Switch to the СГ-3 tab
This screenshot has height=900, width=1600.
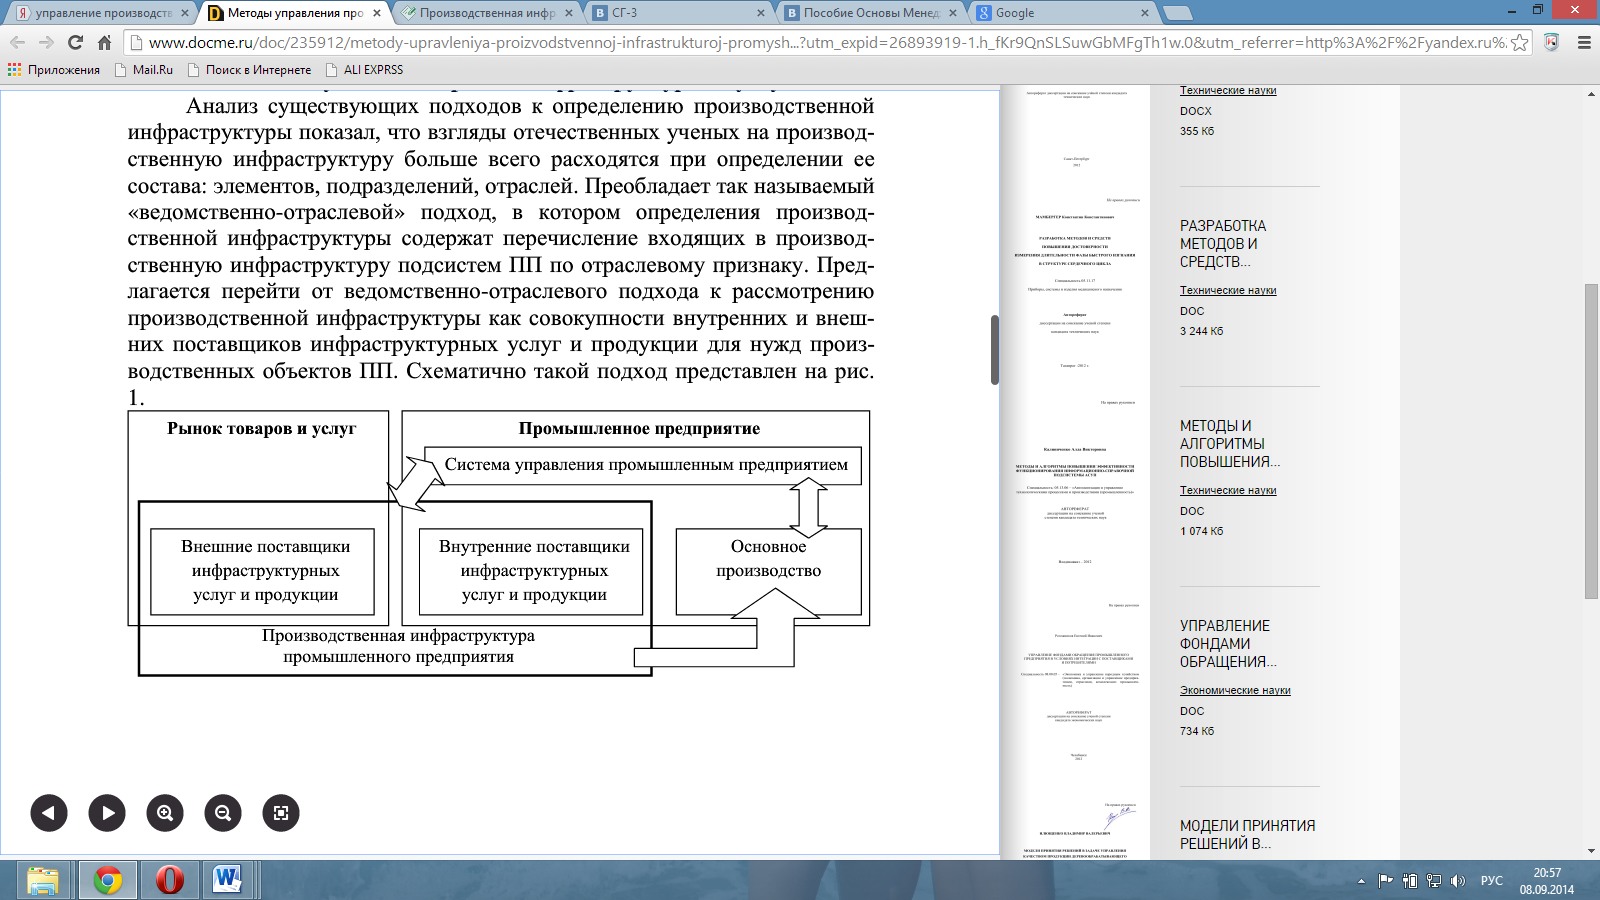[x=678, y=13]
